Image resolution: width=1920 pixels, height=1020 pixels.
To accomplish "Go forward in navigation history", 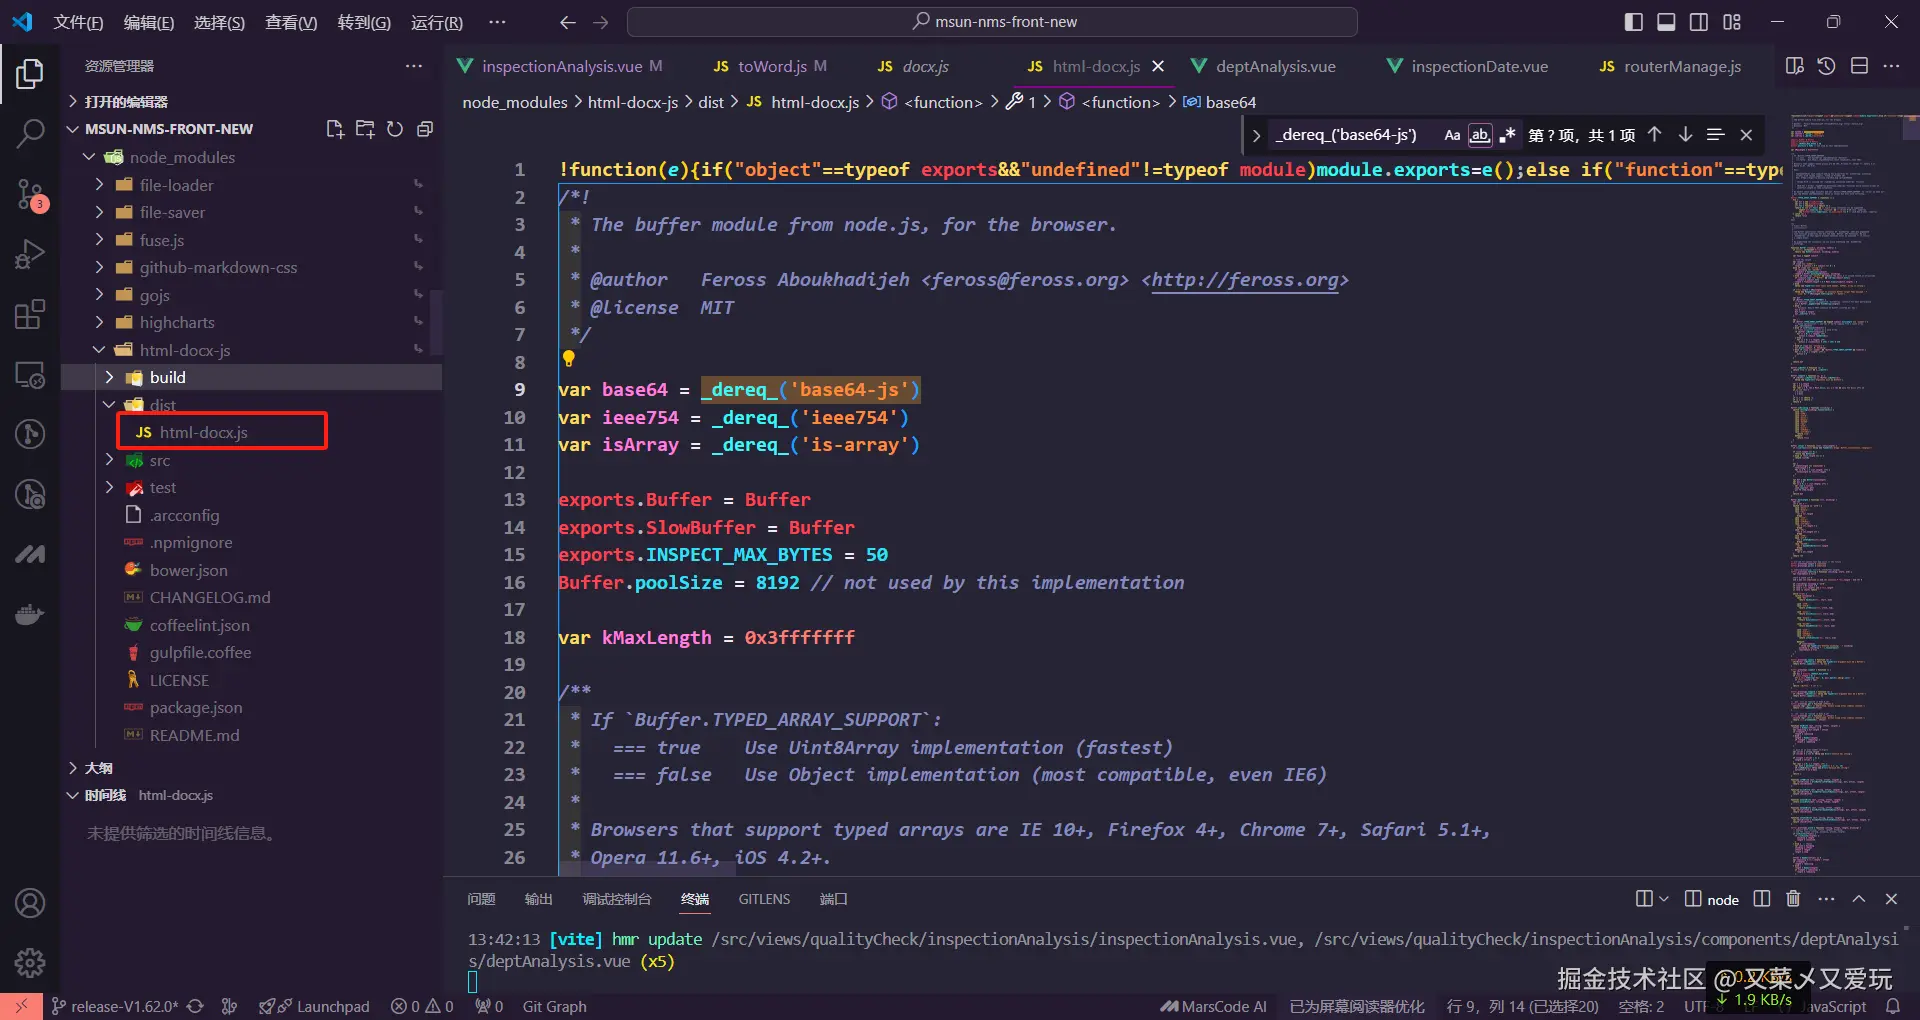I will 601,22.
